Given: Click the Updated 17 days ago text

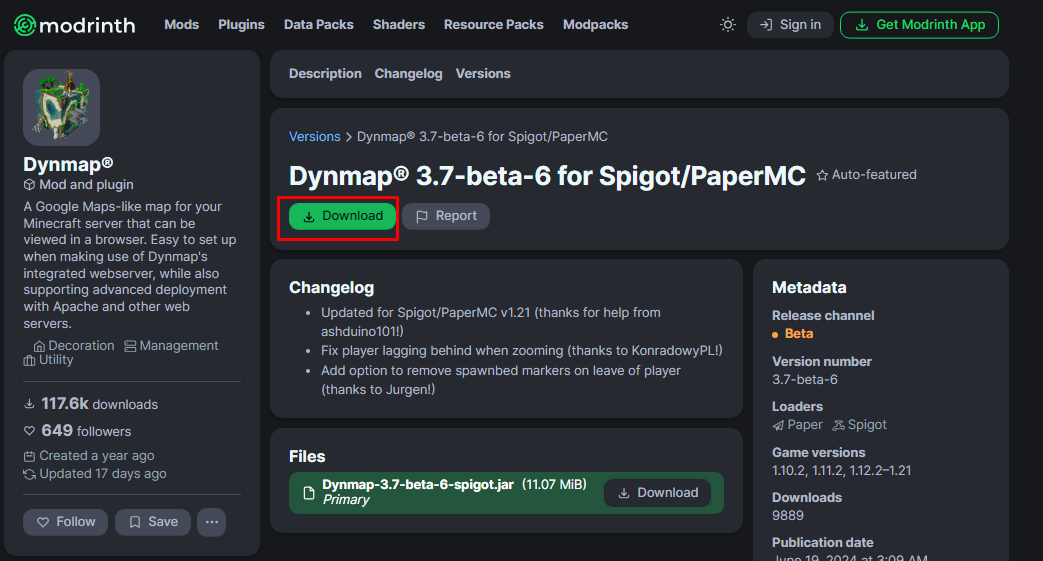Looking at the screenshot, I should (95, 474).
